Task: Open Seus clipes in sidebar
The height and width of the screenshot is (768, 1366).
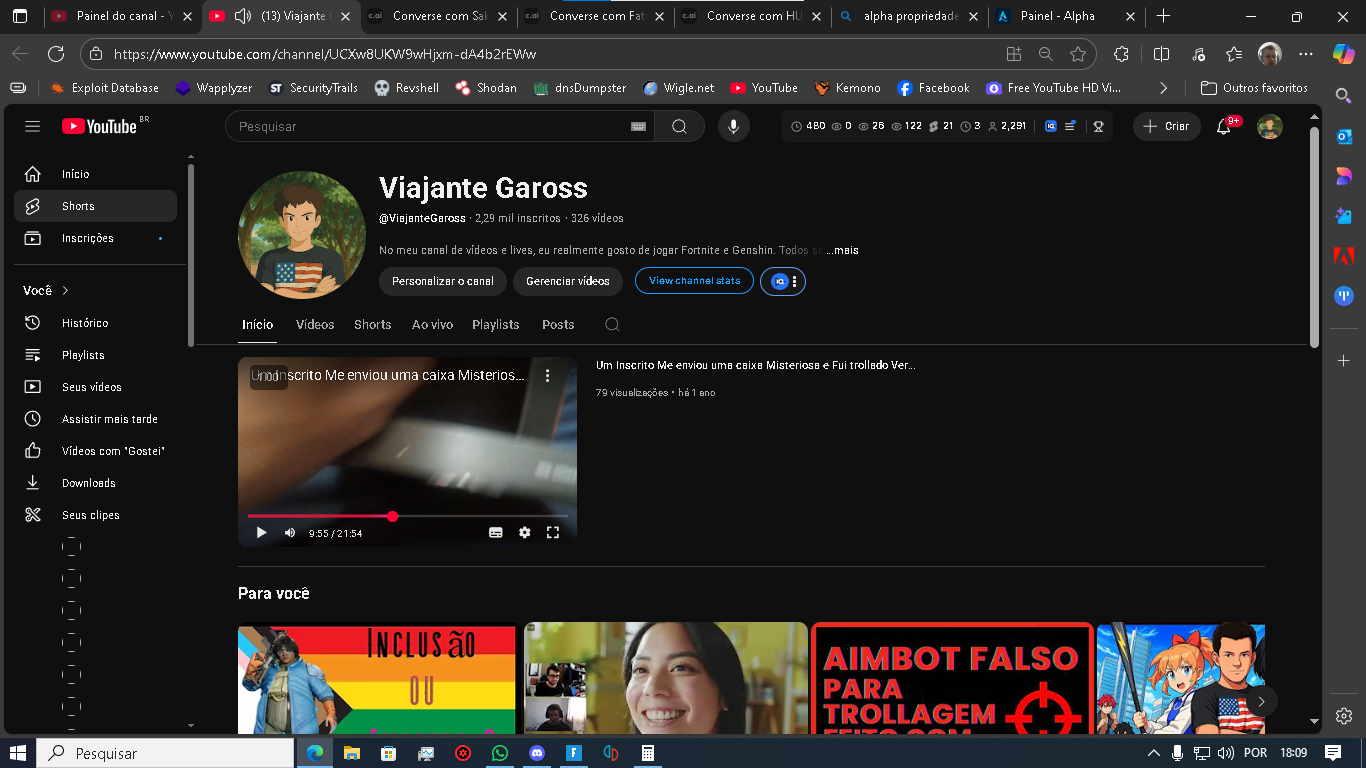Action: tap(95, 515)
